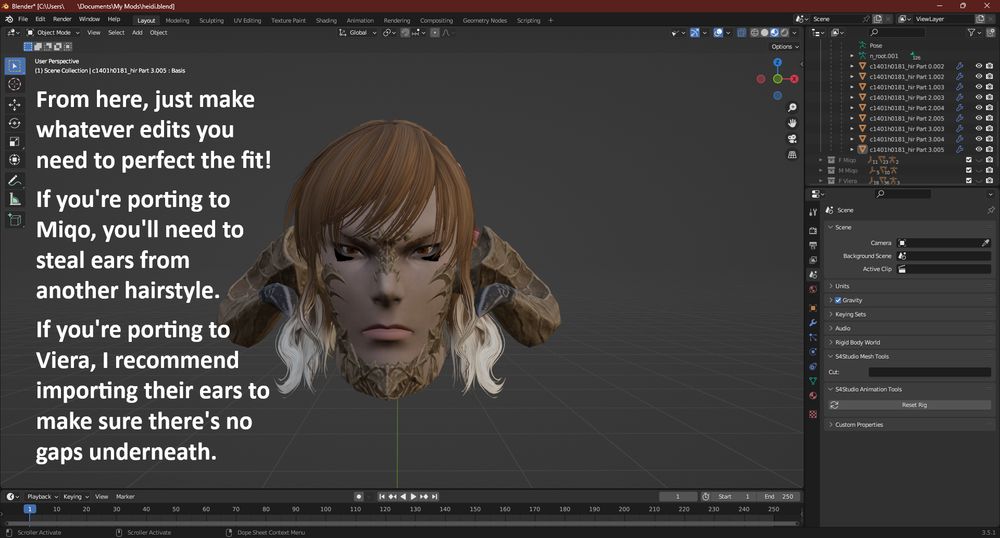Switch to the Sculpting workspace tab
Viewport: 1000px width, 538px height.
point(211,20)
